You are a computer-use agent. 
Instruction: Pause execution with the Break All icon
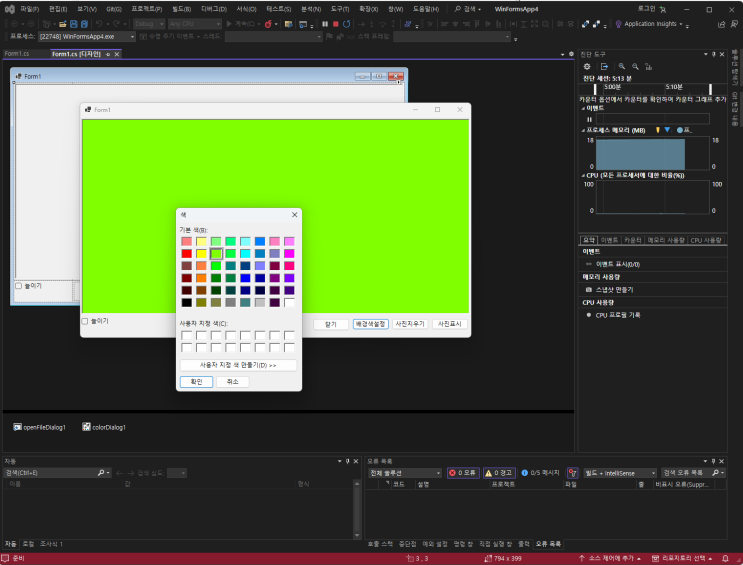click(x=325, y=24)
